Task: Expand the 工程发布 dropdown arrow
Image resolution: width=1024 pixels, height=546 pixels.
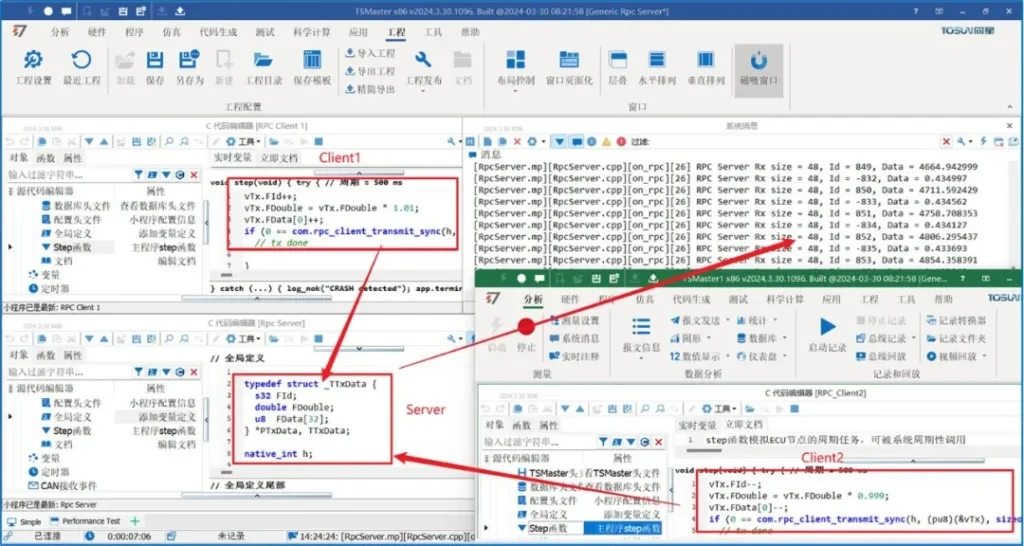Action: pos(421,92)
